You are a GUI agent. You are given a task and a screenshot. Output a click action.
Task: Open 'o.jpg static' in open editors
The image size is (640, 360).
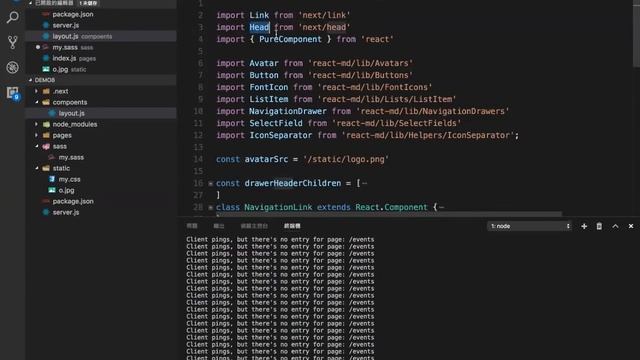[x=102, y=69]
